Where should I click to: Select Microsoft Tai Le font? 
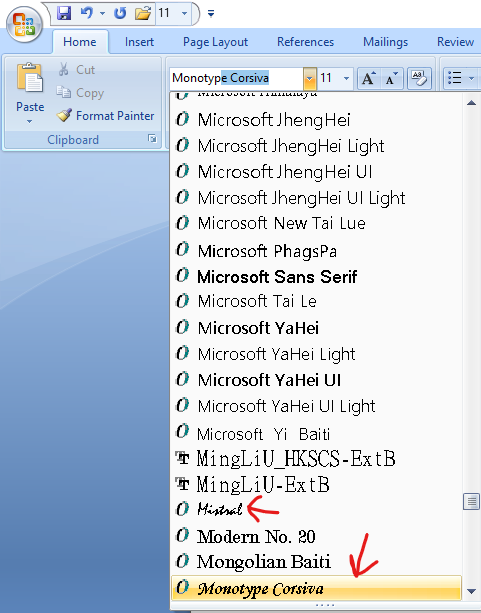[316, 301]
